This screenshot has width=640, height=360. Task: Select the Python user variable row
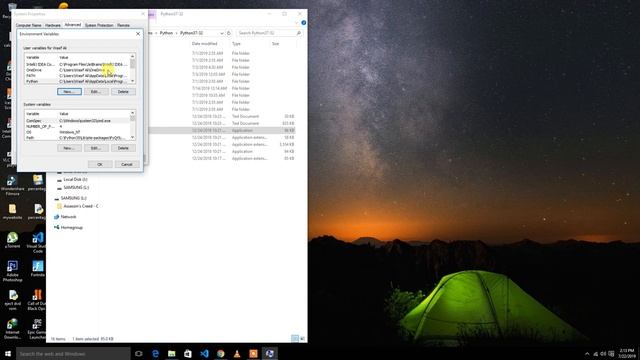[x=77, y=82]
